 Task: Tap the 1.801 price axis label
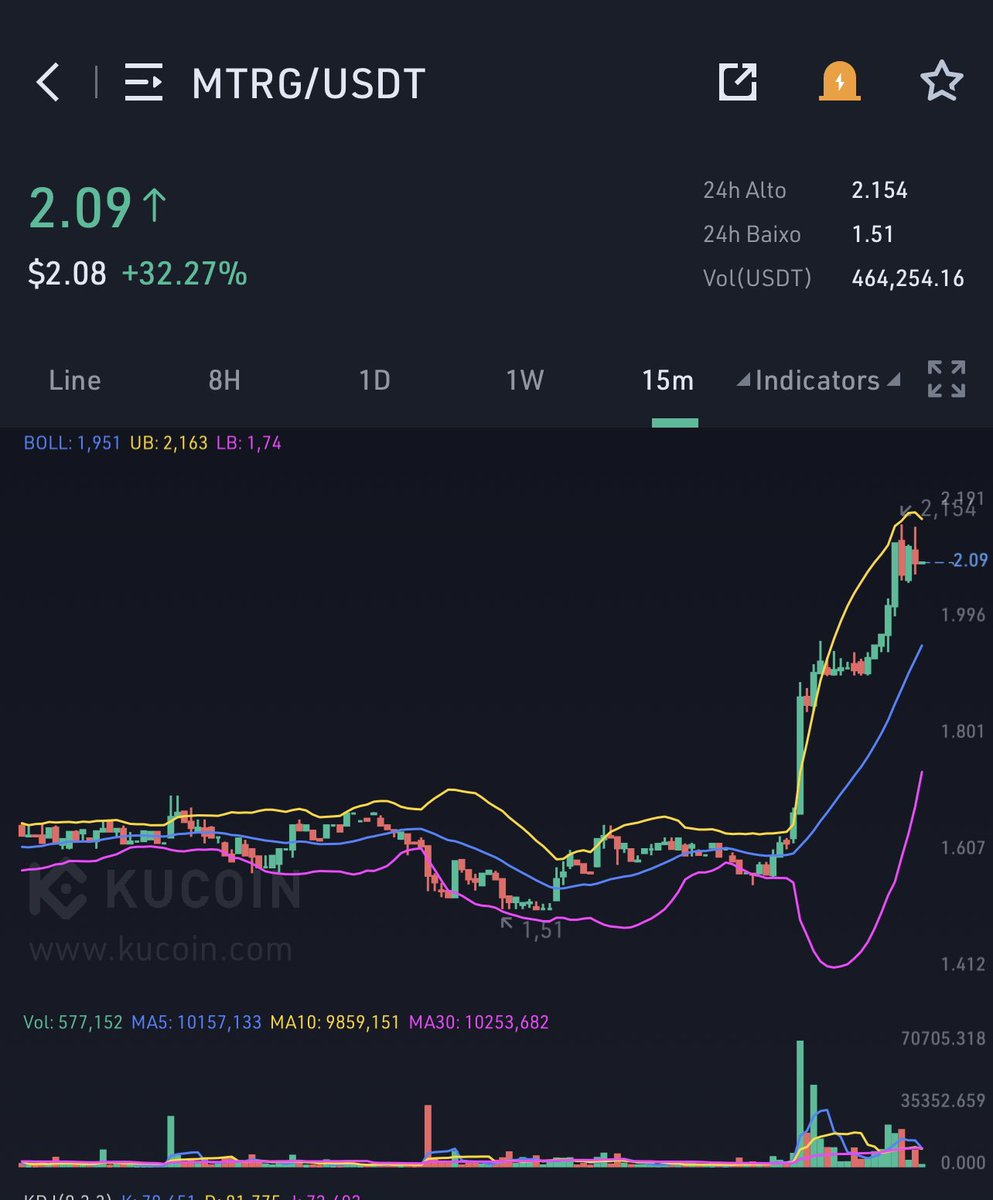[x=963, y=731]
